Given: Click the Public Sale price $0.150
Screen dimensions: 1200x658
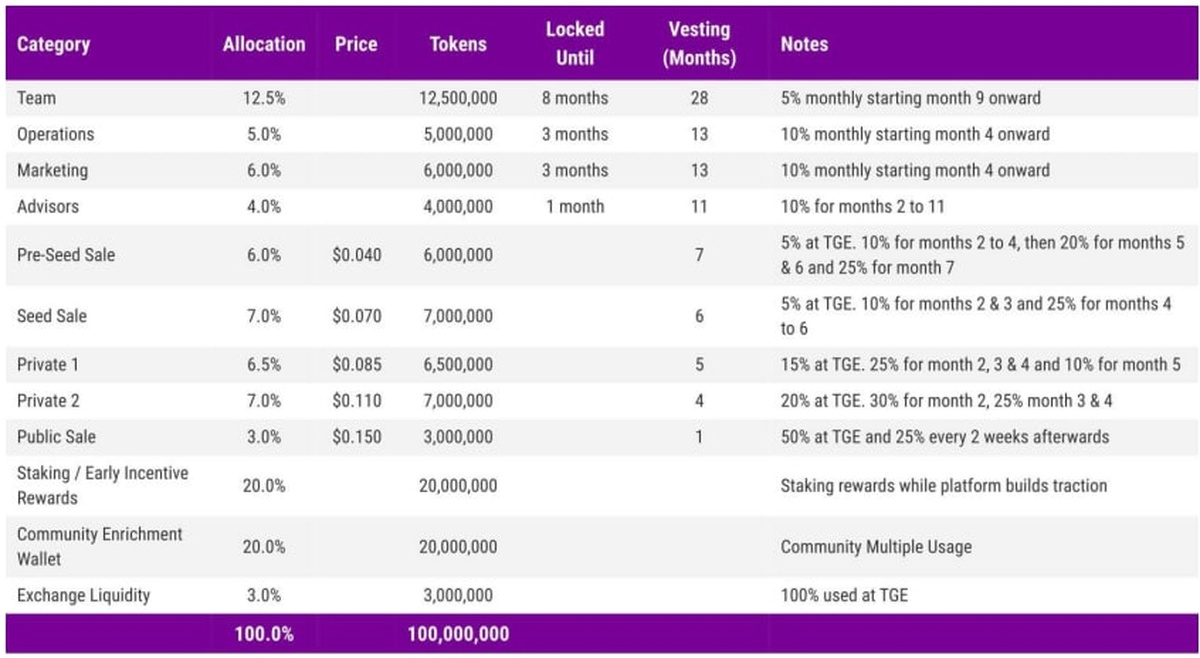Looking at the screenshot, I should coord(357,437).
